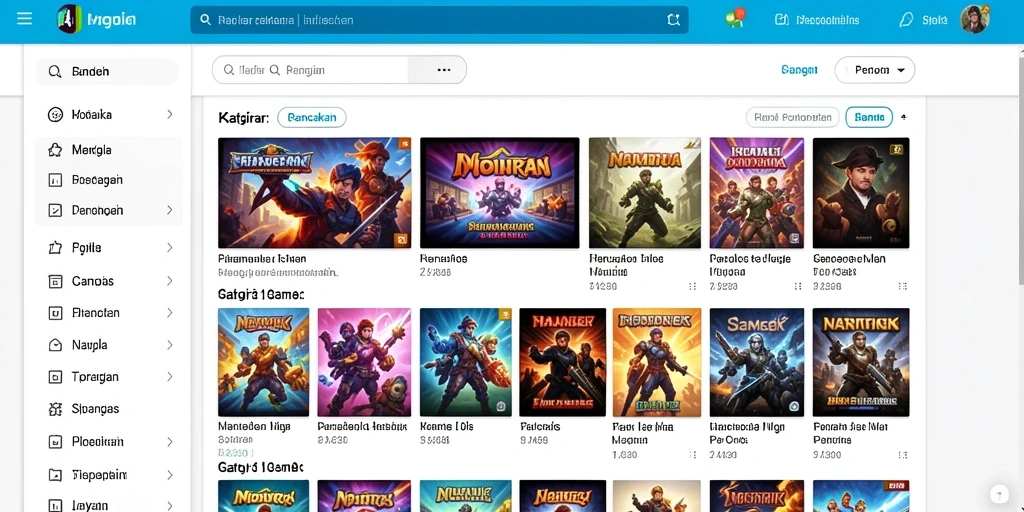Select the Flepepaim sidebar item
The width and height of the screenshot is (1024, 512).
(108, 475)
